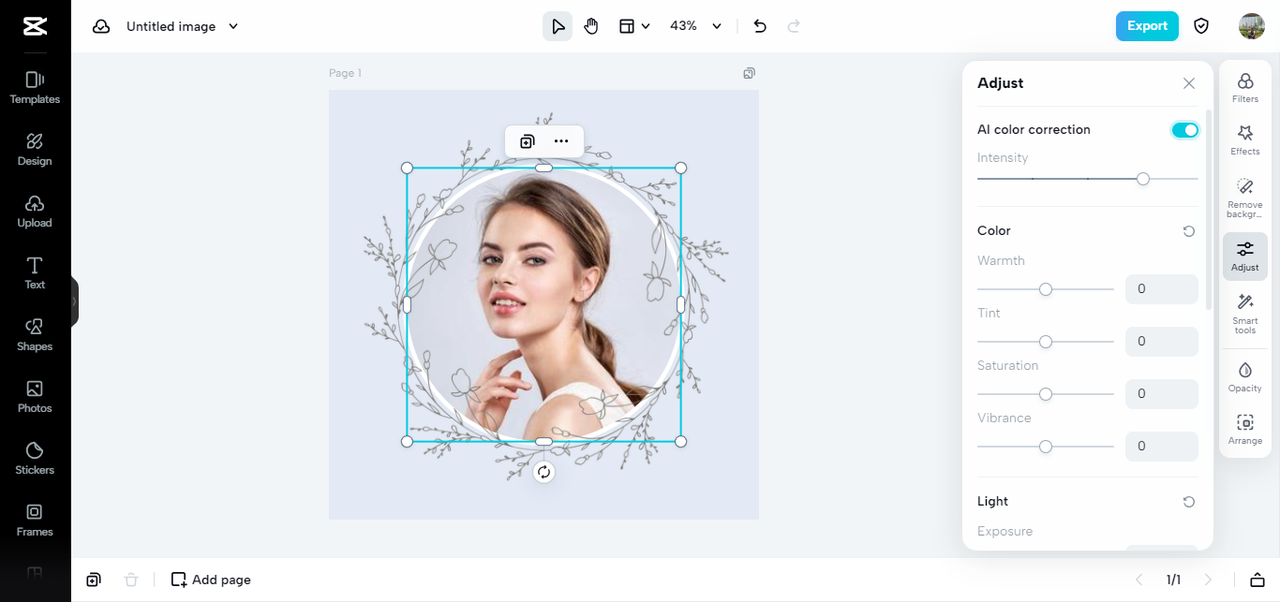Redo the last action

(x=794, y=26)
